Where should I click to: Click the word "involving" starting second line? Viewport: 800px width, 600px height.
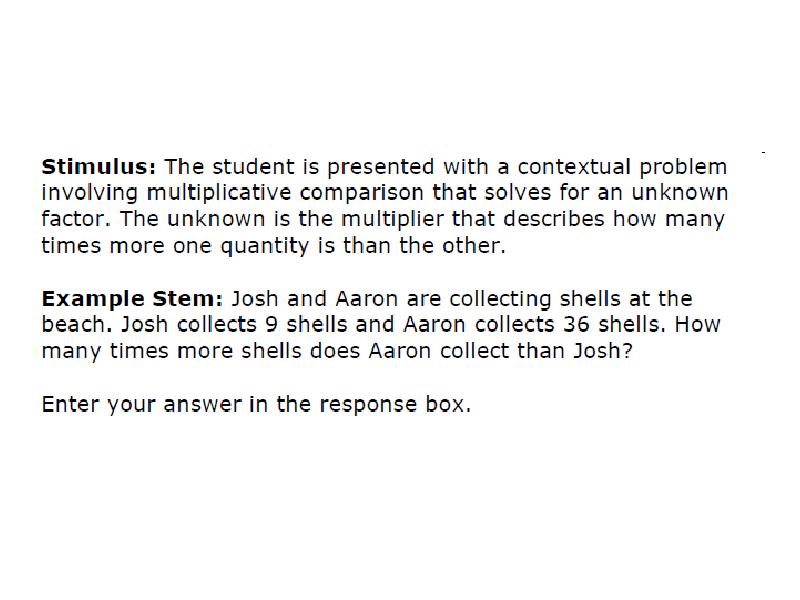(x=89, y=193)
